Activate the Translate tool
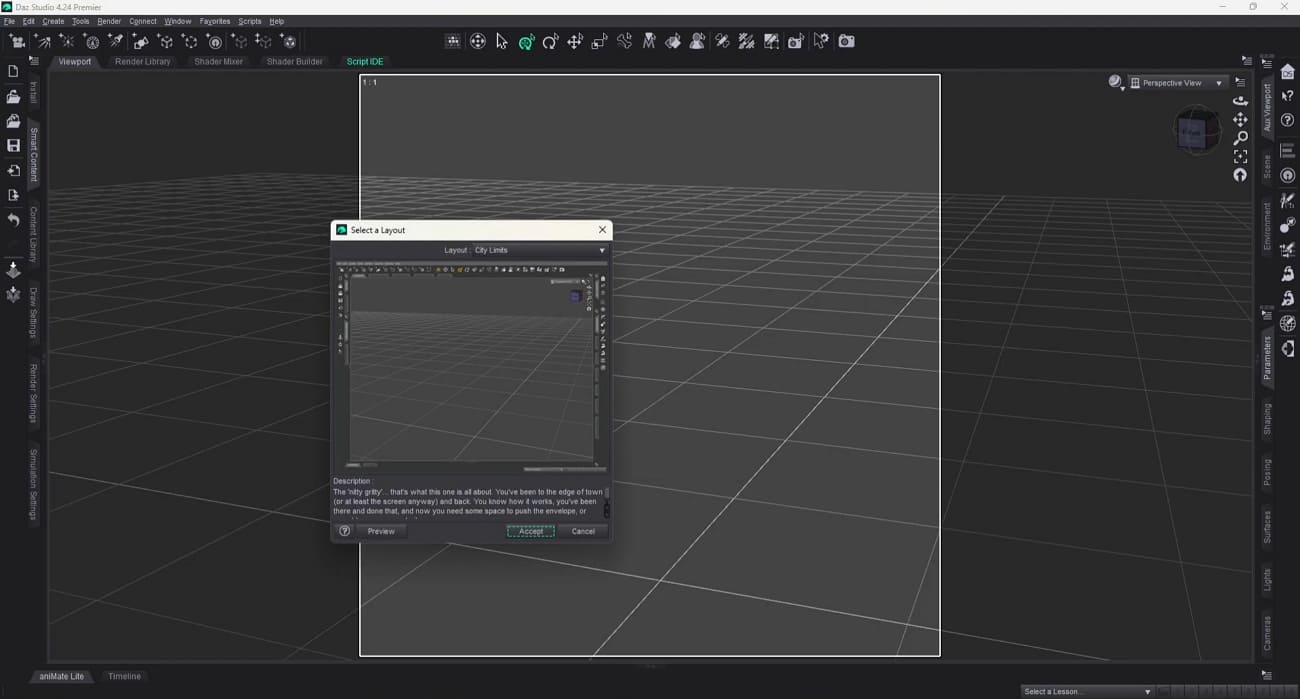Viewport: 1300px width, 699px height. [575, 41]
